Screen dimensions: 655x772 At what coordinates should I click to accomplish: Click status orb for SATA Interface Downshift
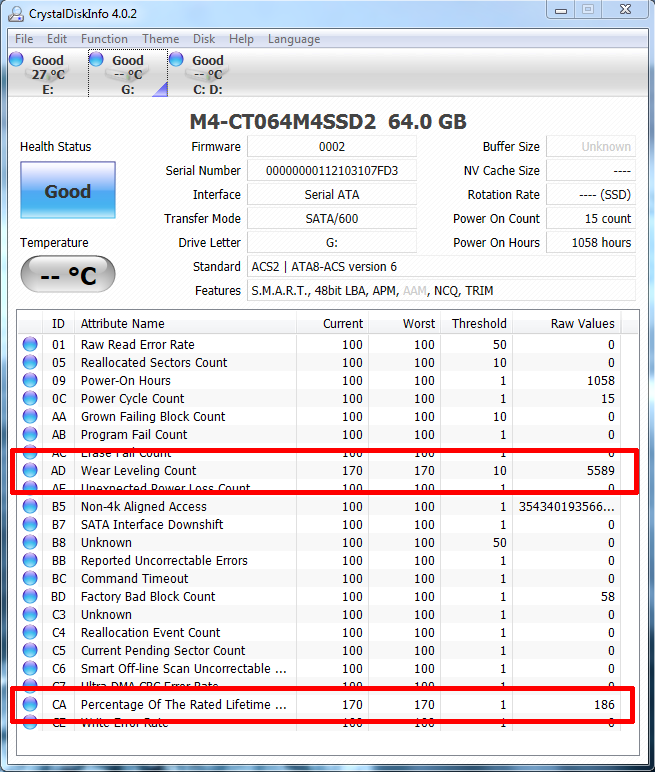click(30, 524)
